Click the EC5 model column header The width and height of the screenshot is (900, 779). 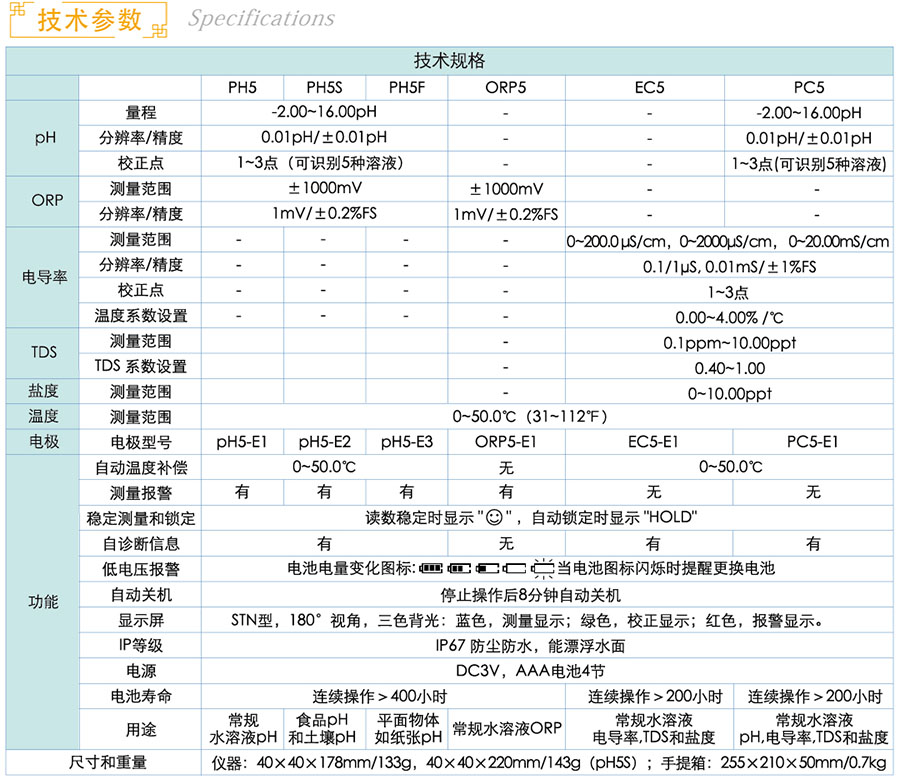pos(649,87)
